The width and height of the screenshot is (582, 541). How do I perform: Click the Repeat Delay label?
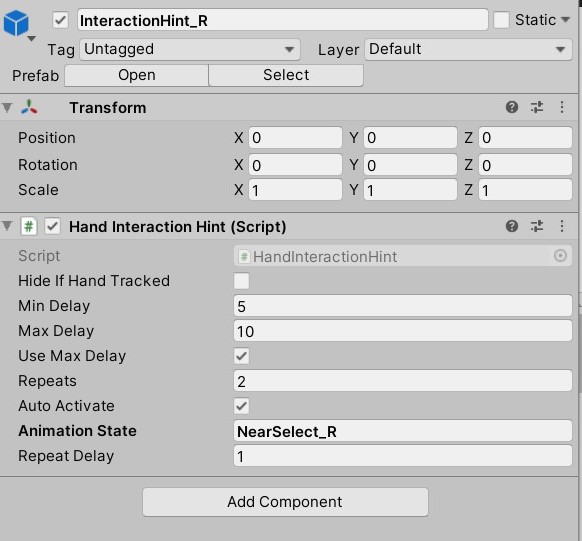tap(66, 456)
